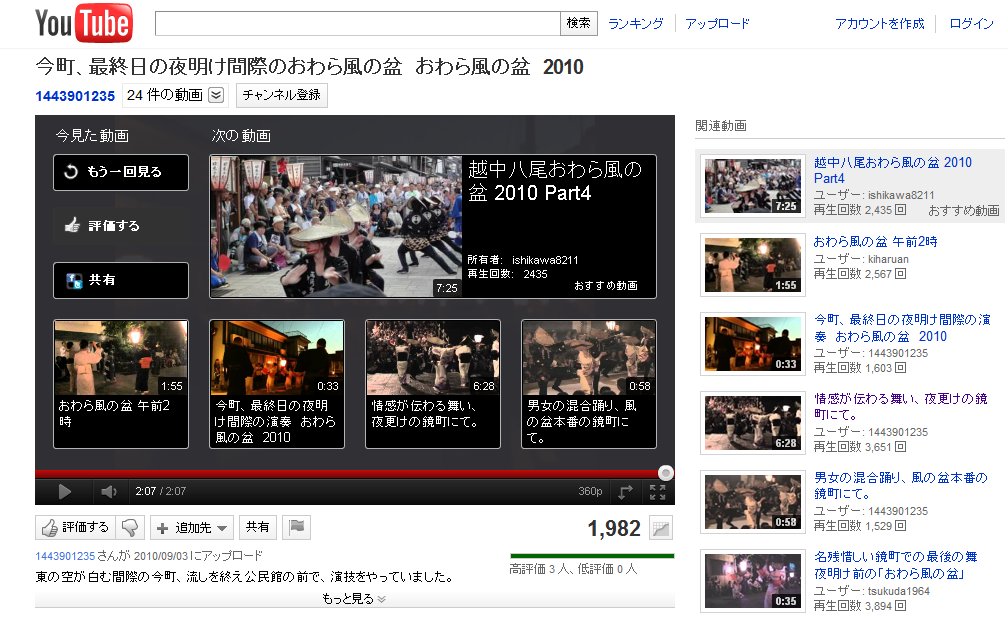Click 共有 share button with social icons in the player
The height and width of the screenshot is (620, 1008).
(121, 280)
